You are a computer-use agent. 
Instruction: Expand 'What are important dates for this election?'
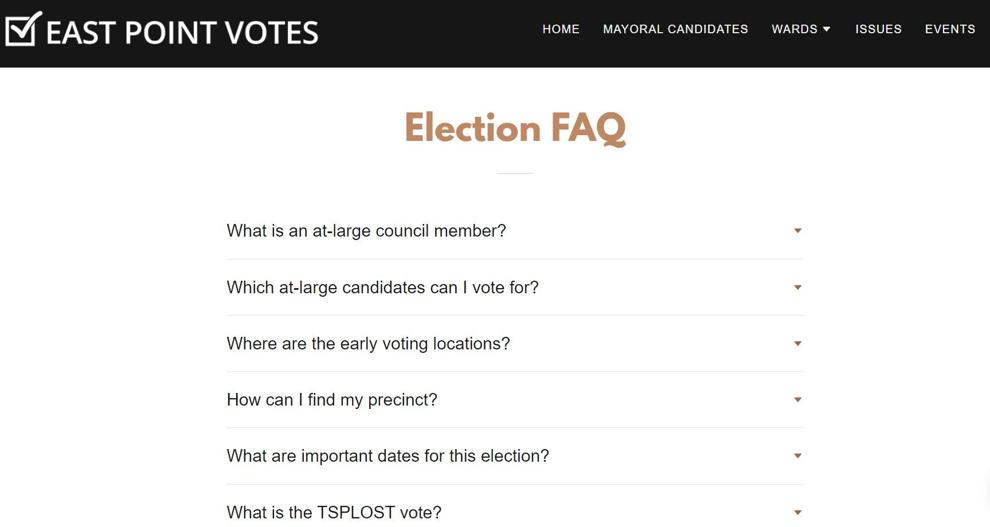pyautogui.click(x=515, y=456)
